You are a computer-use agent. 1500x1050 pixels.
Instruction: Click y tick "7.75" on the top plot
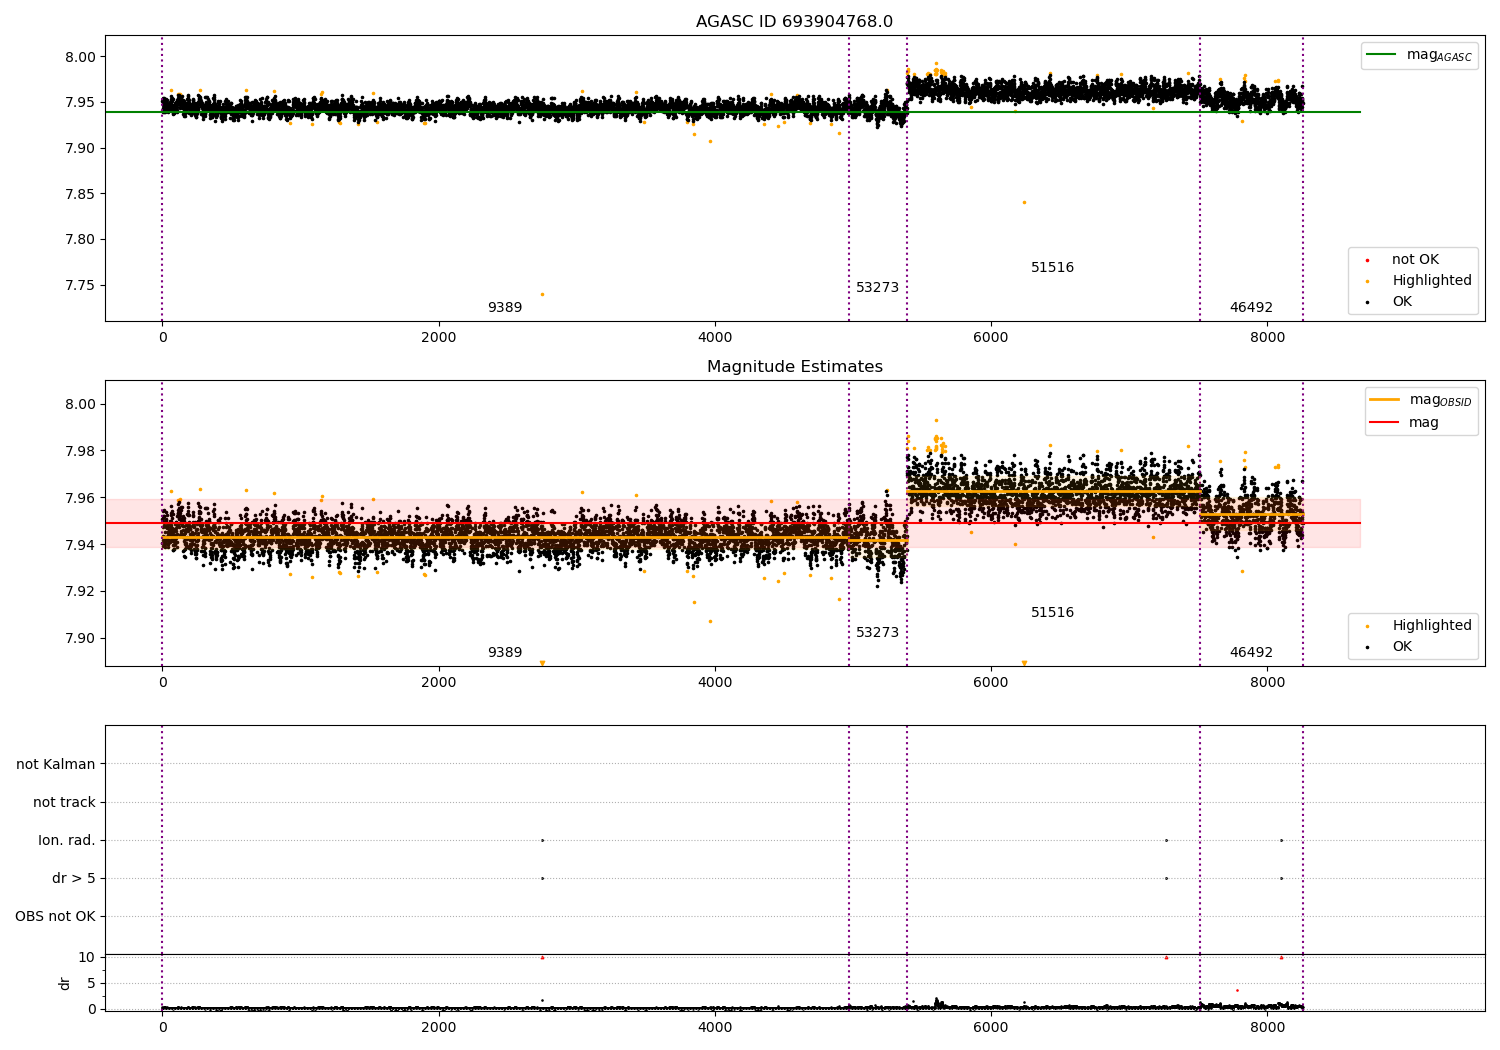pyautogui.click(x=79, y=286)
